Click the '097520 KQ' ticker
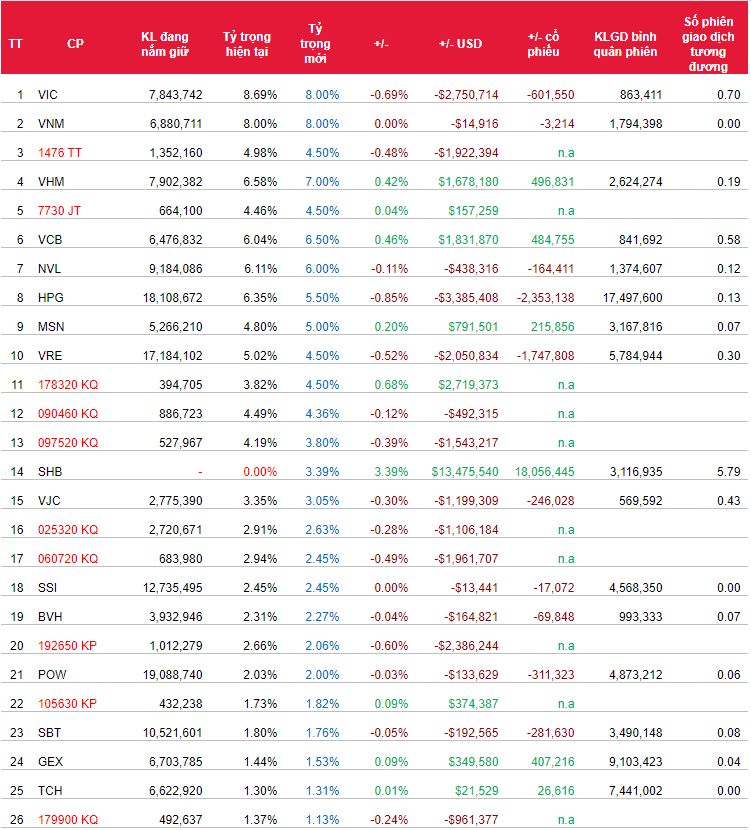 tap(68, 443)
